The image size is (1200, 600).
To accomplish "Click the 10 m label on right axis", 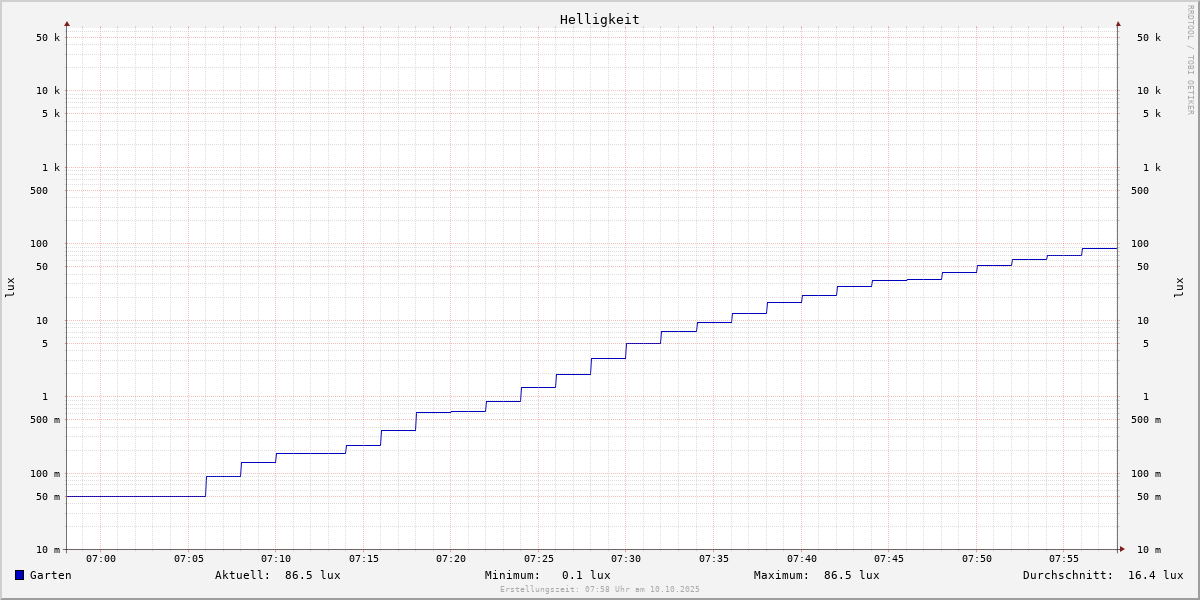I will (x=1148, y=550).
